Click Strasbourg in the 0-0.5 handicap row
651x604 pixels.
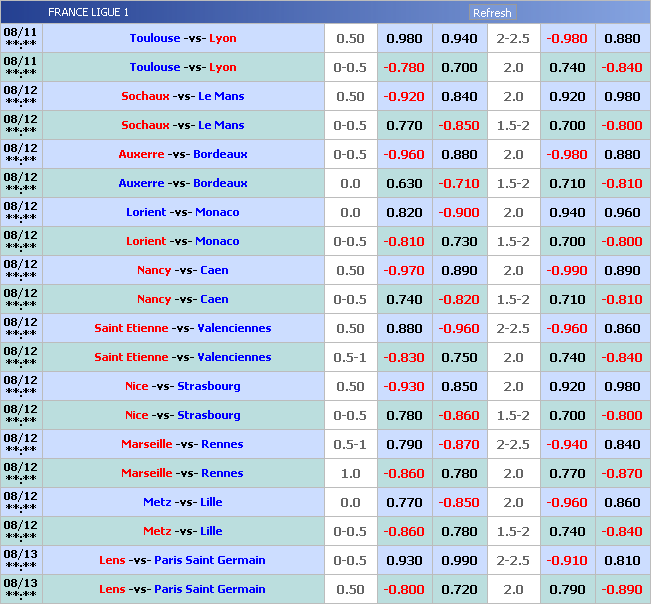click(209, 416)
